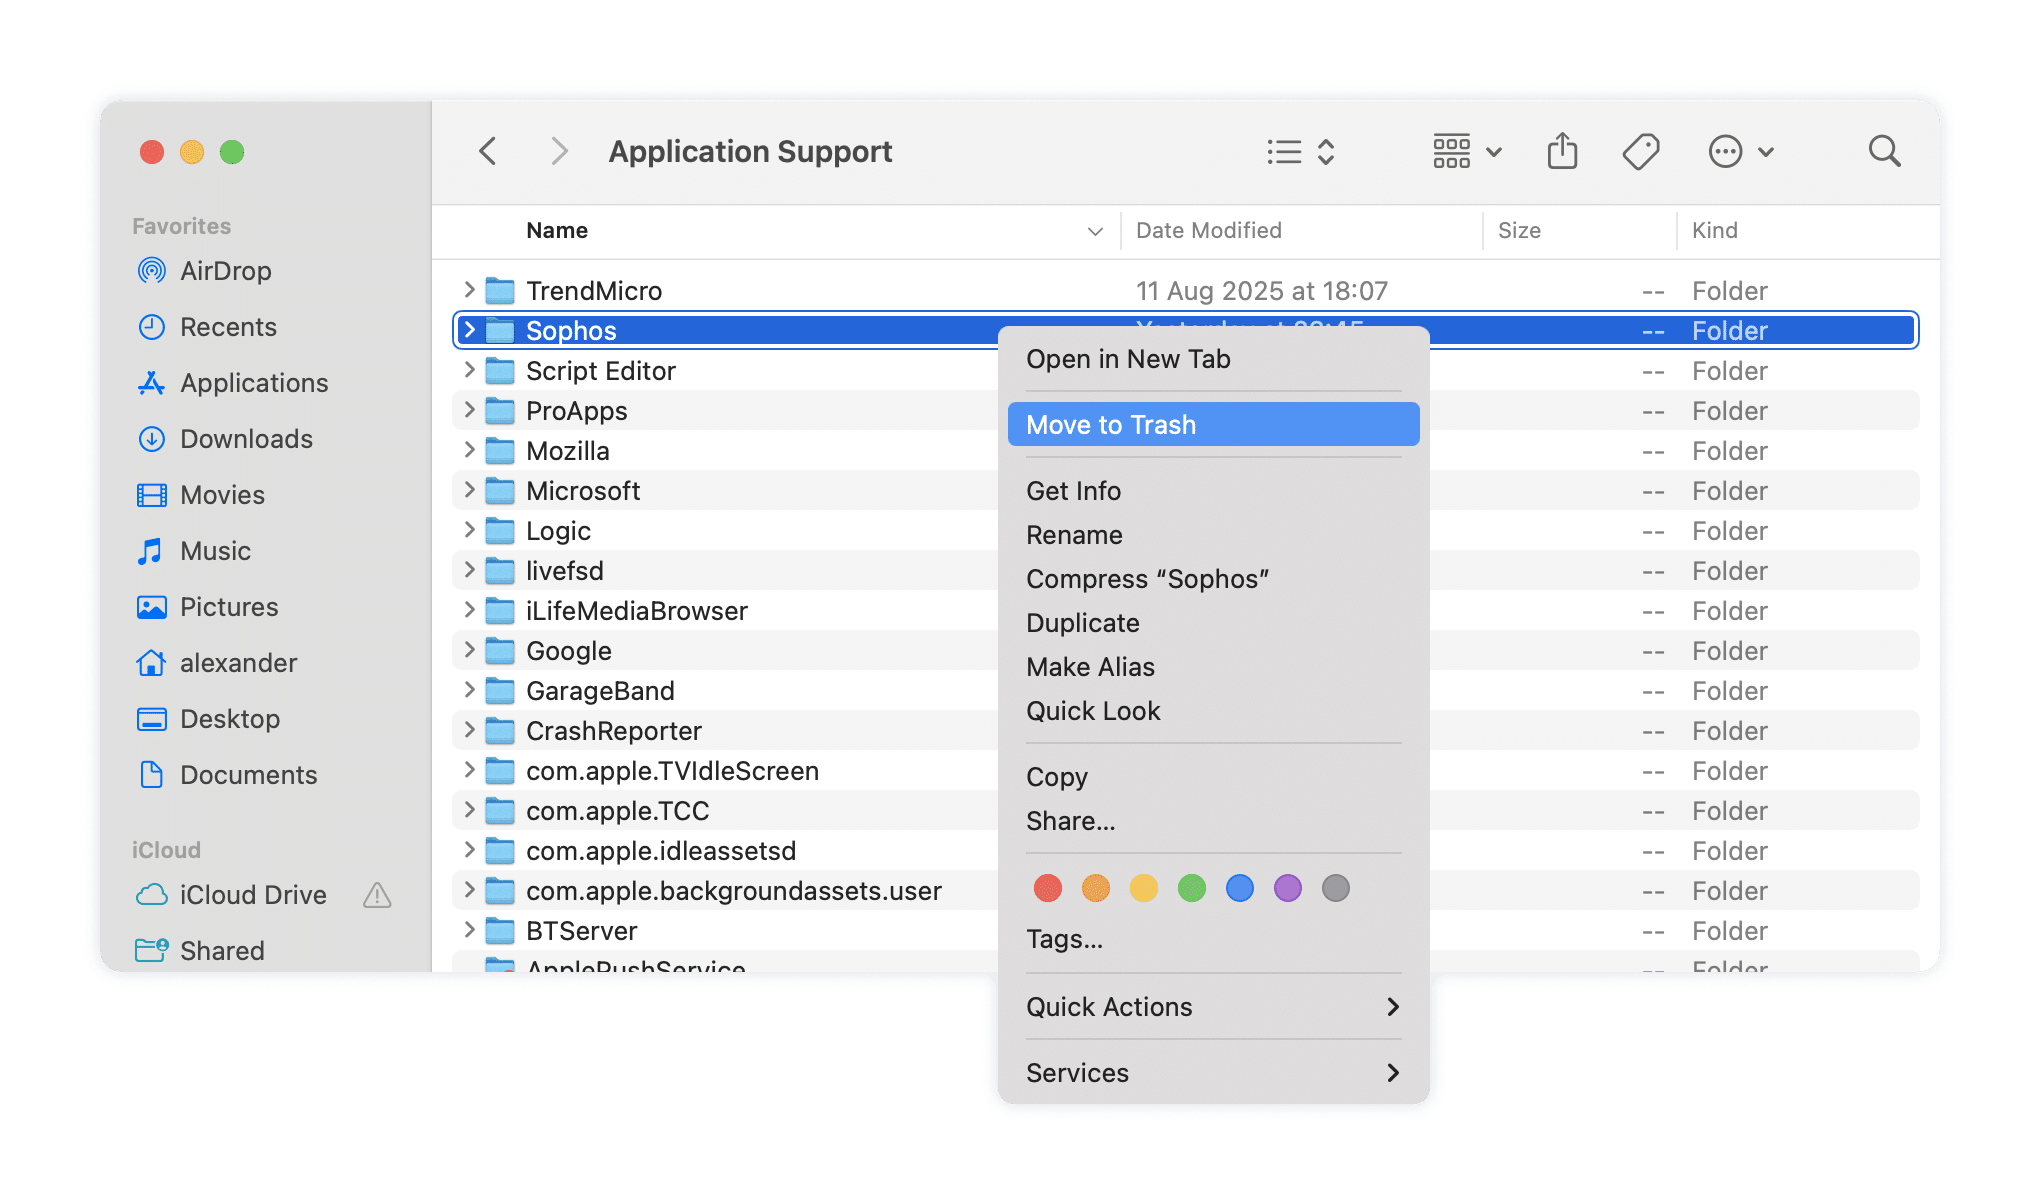Click the Tags icon in the toolbar
Viewport: 2040px width, 1204px height.
click(1641, 151)
